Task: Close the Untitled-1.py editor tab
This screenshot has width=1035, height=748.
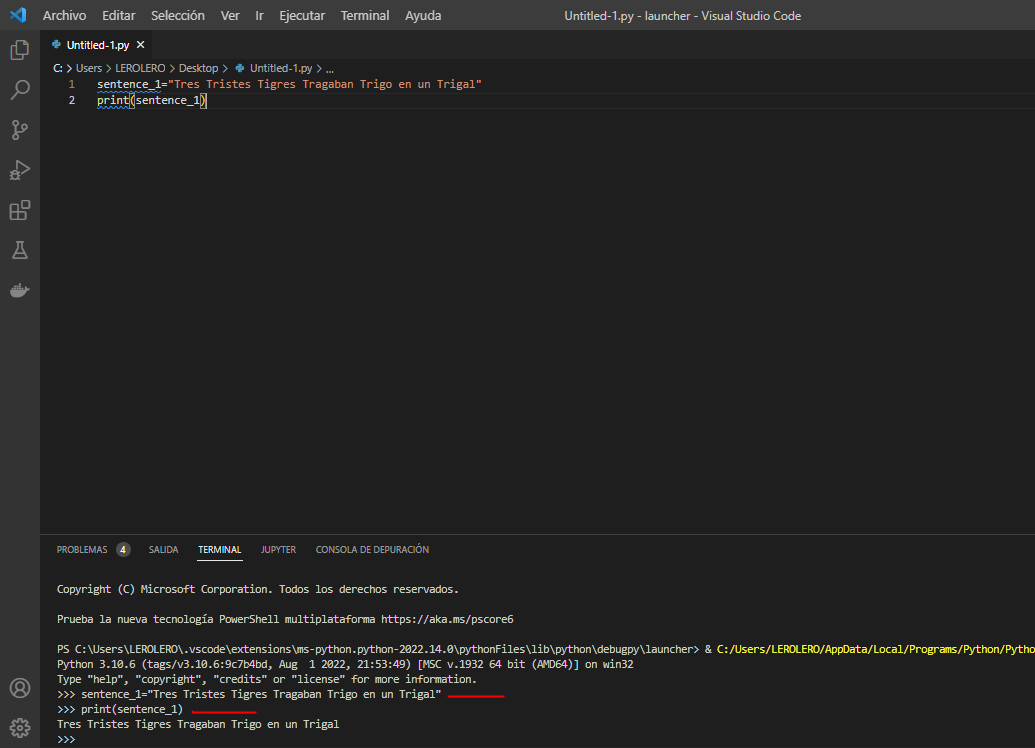Action: click(141, 45)
